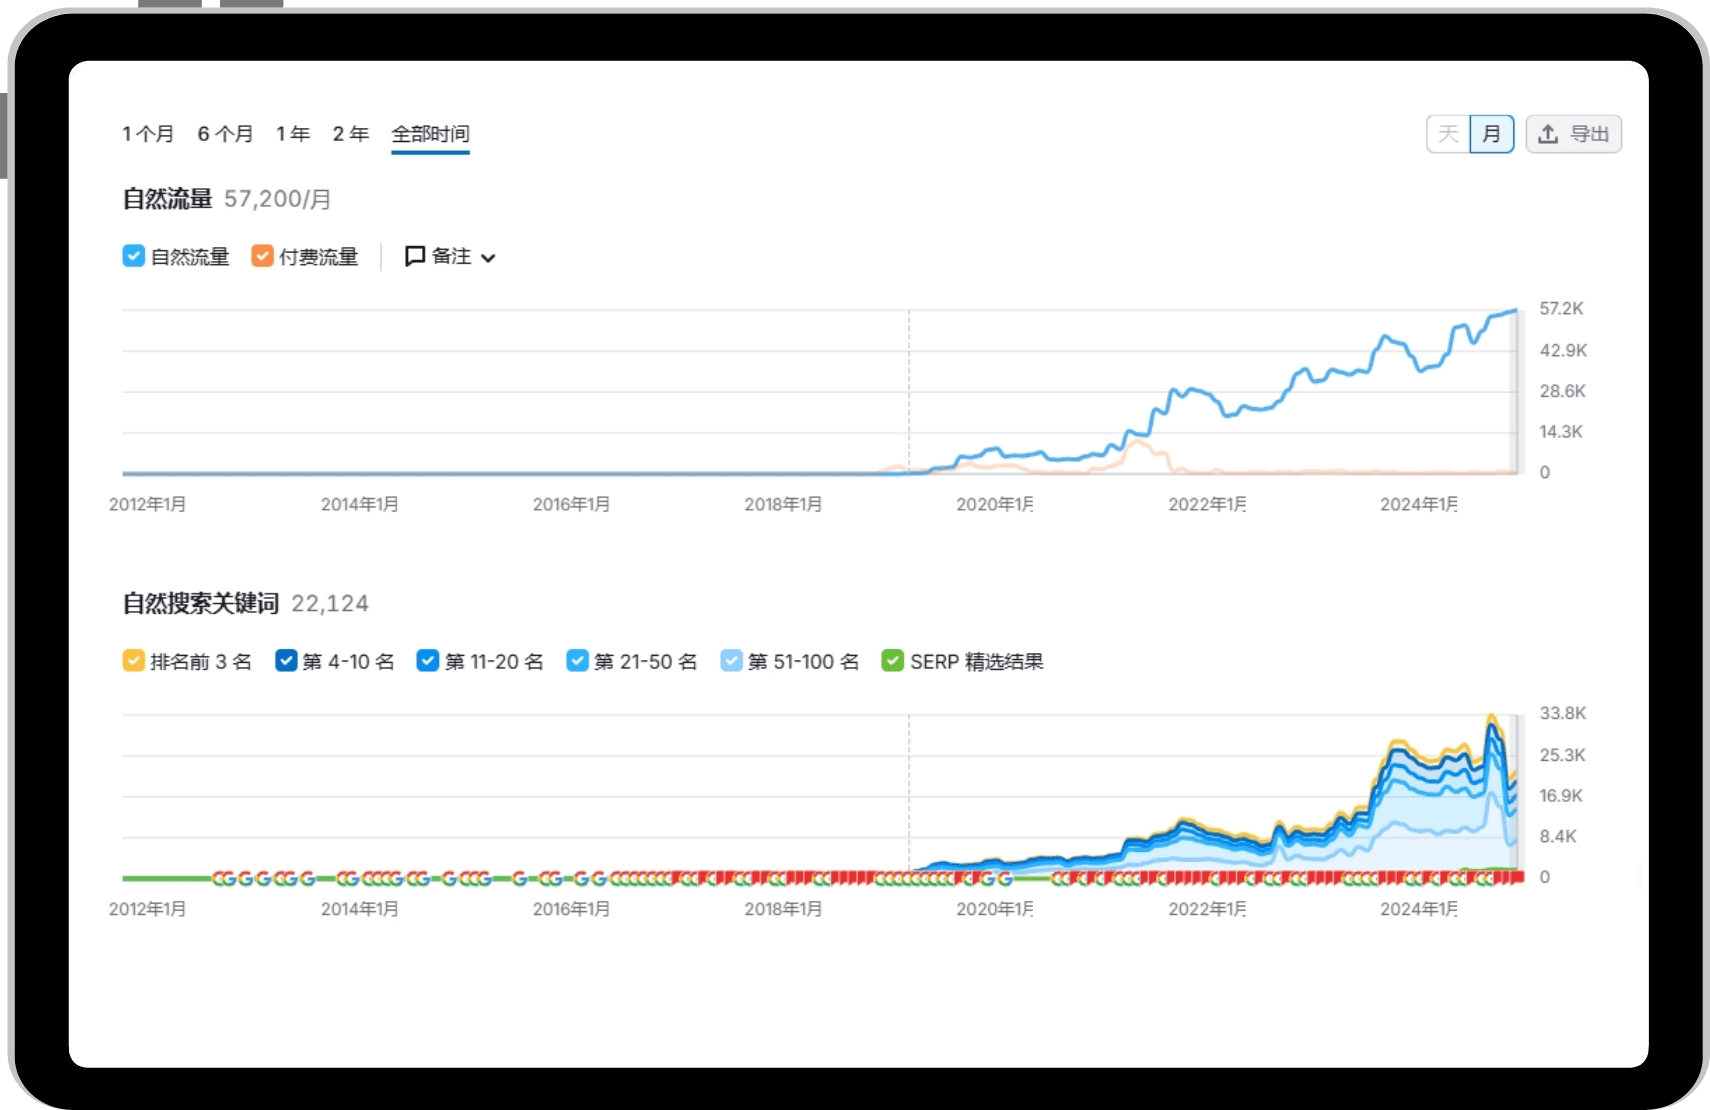
Task: Click the 57.2K axis label on the traffic chart
Action: (1561, 309)
